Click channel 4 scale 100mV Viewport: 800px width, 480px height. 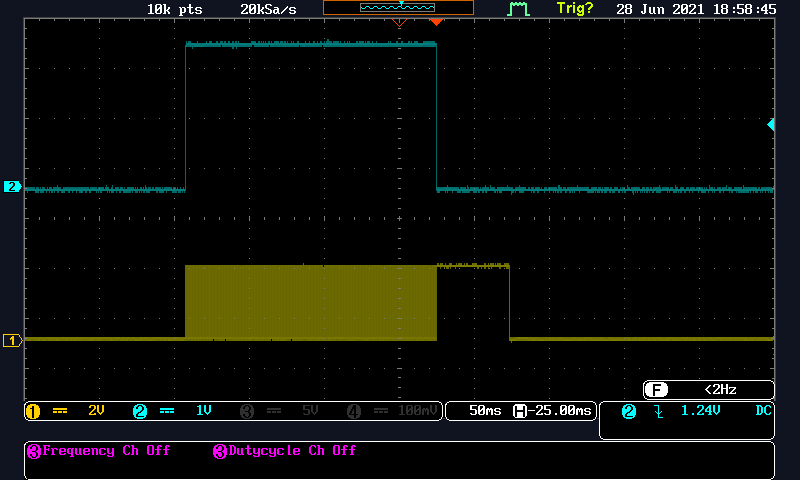click(417, 411)
